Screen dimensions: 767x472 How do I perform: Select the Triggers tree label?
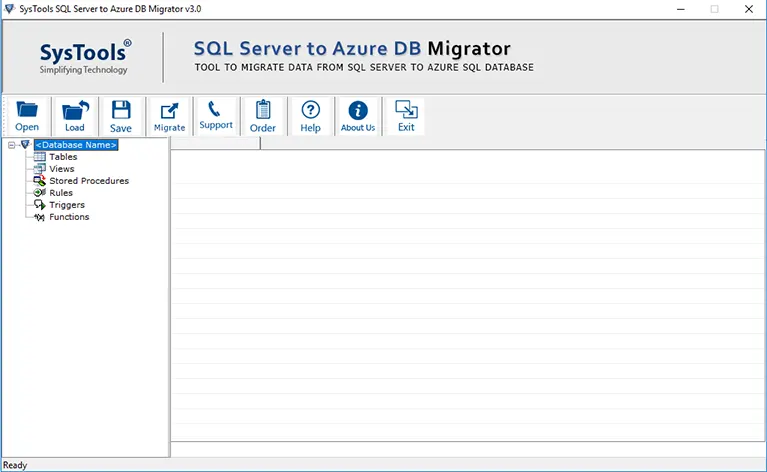pyautogui.click(x=67, y=205)
